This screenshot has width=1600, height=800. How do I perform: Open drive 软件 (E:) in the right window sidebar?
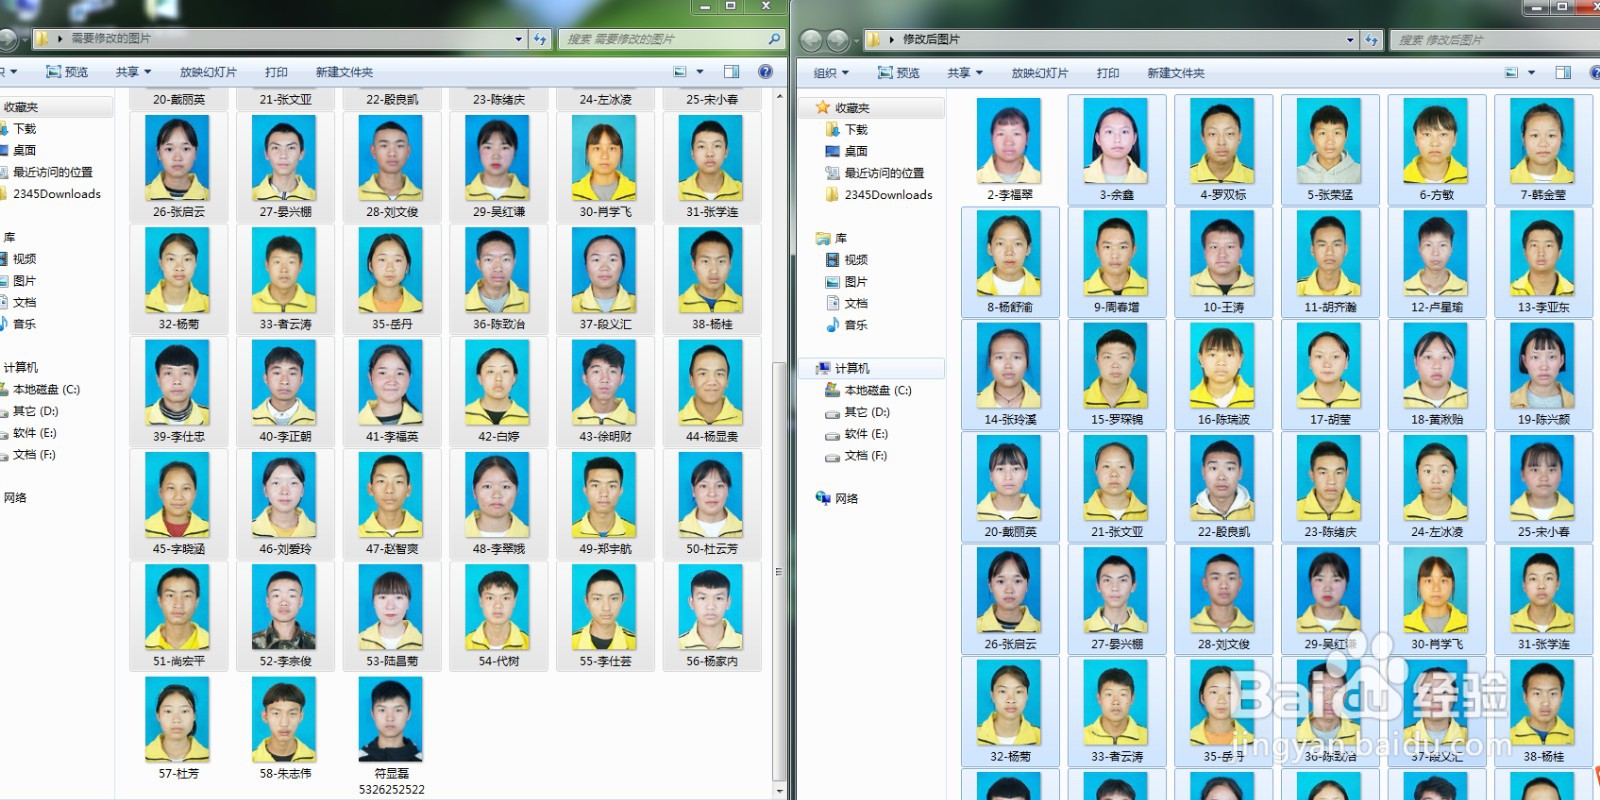[x=857, y=434]
